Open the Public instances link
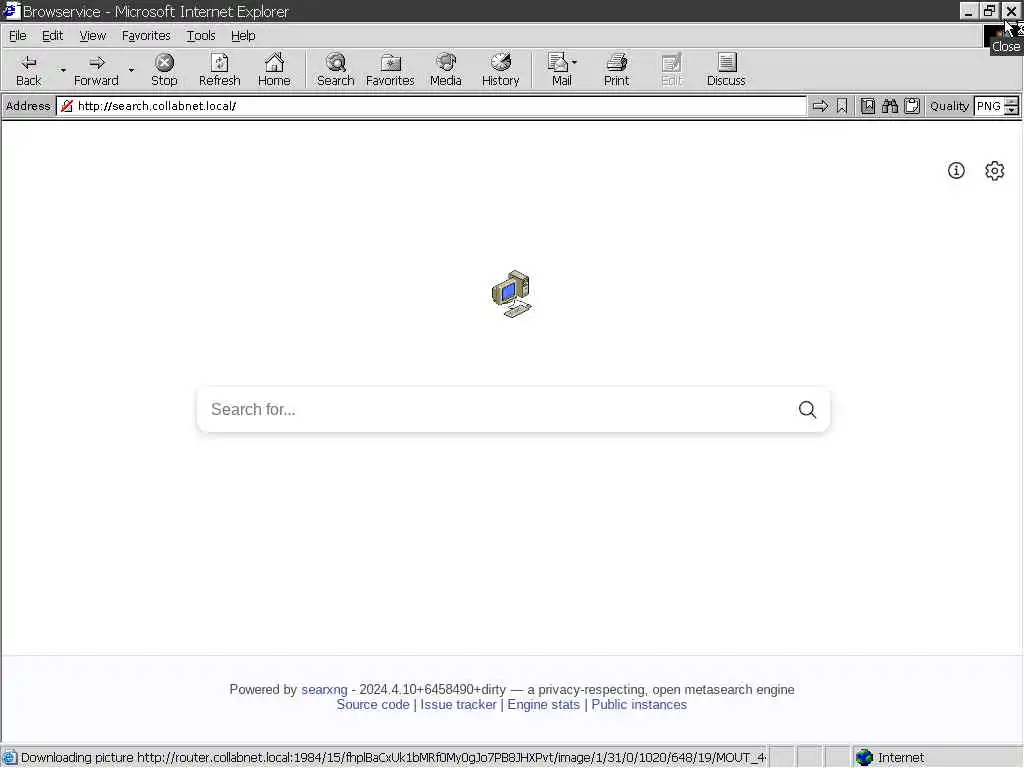 tap(639, 705)
